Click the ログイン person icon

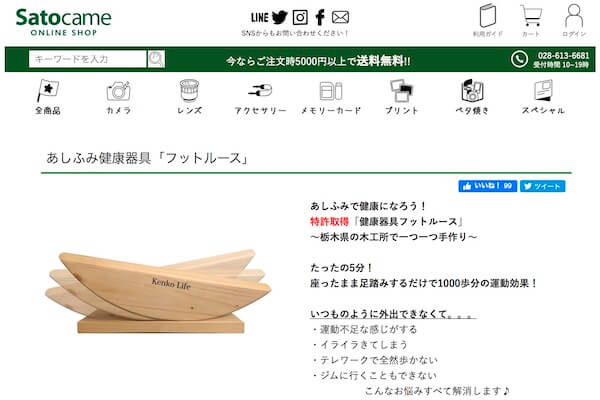click(x=574, y=16)
